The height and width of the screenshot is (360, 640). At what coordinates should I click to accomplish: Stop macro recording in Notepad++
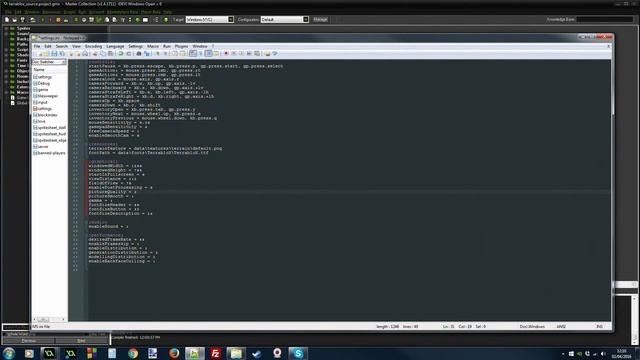point(233,53)
